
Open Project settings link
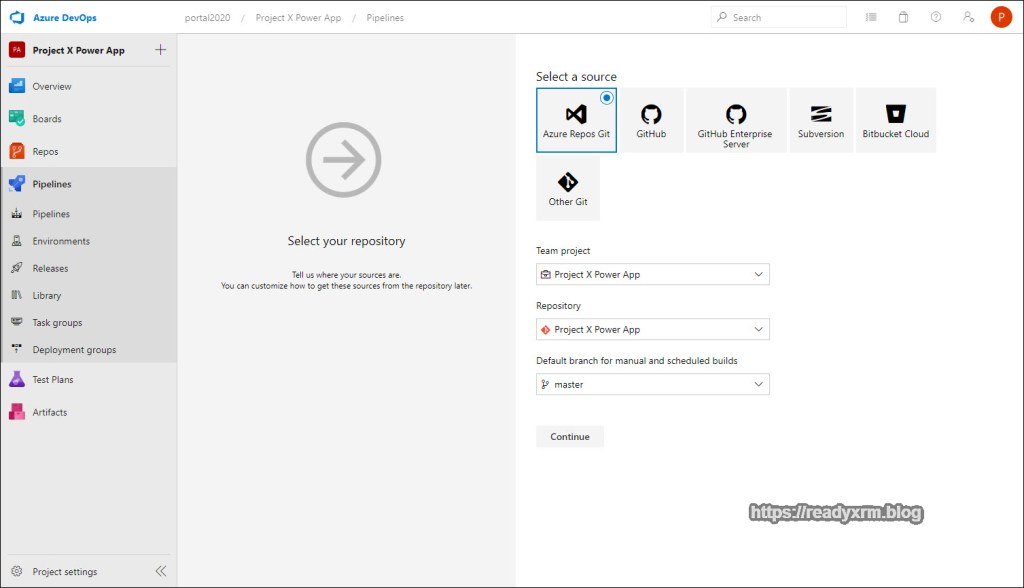click(x=65, y=572)
